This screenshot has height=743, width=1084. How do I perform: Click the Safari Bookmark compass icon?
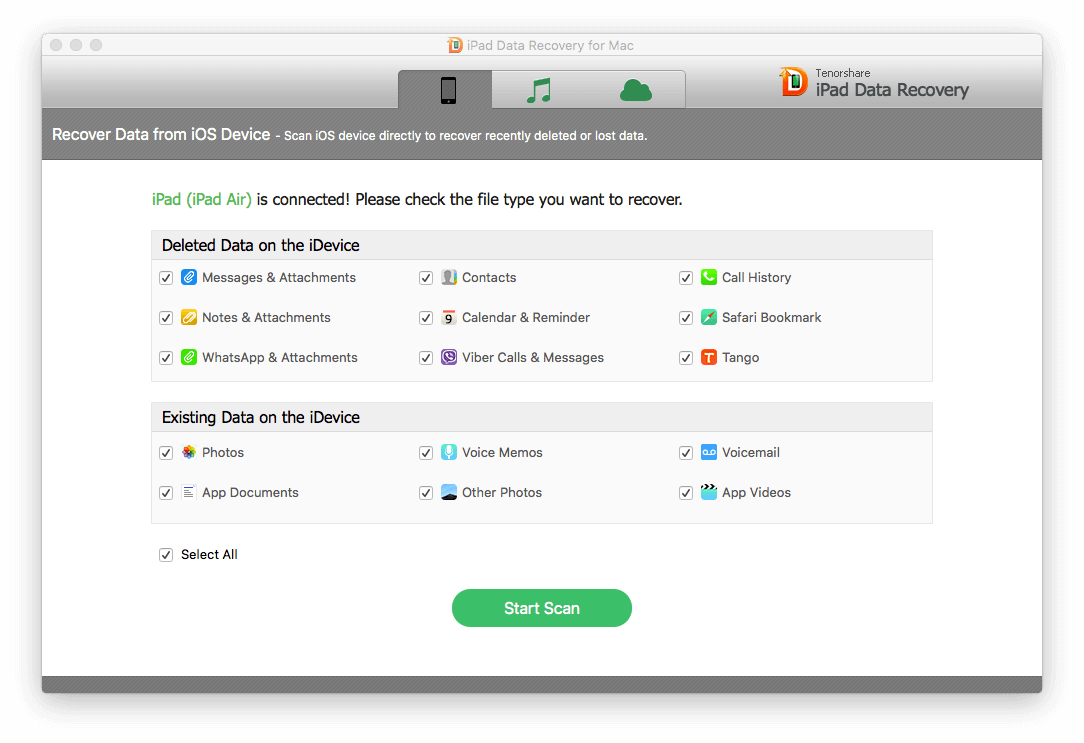coord(709,317)
